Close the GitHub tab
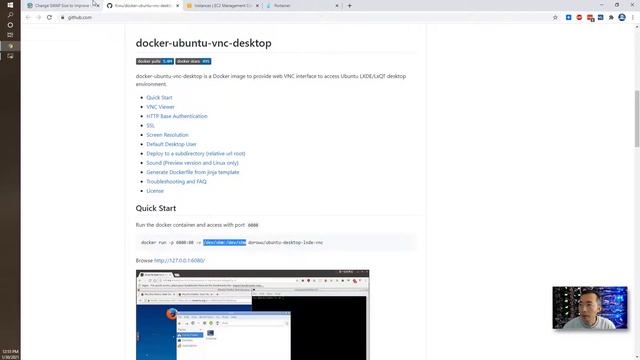Image resolution: width=640 pixels, height=360 pixels. pos(178,6)
